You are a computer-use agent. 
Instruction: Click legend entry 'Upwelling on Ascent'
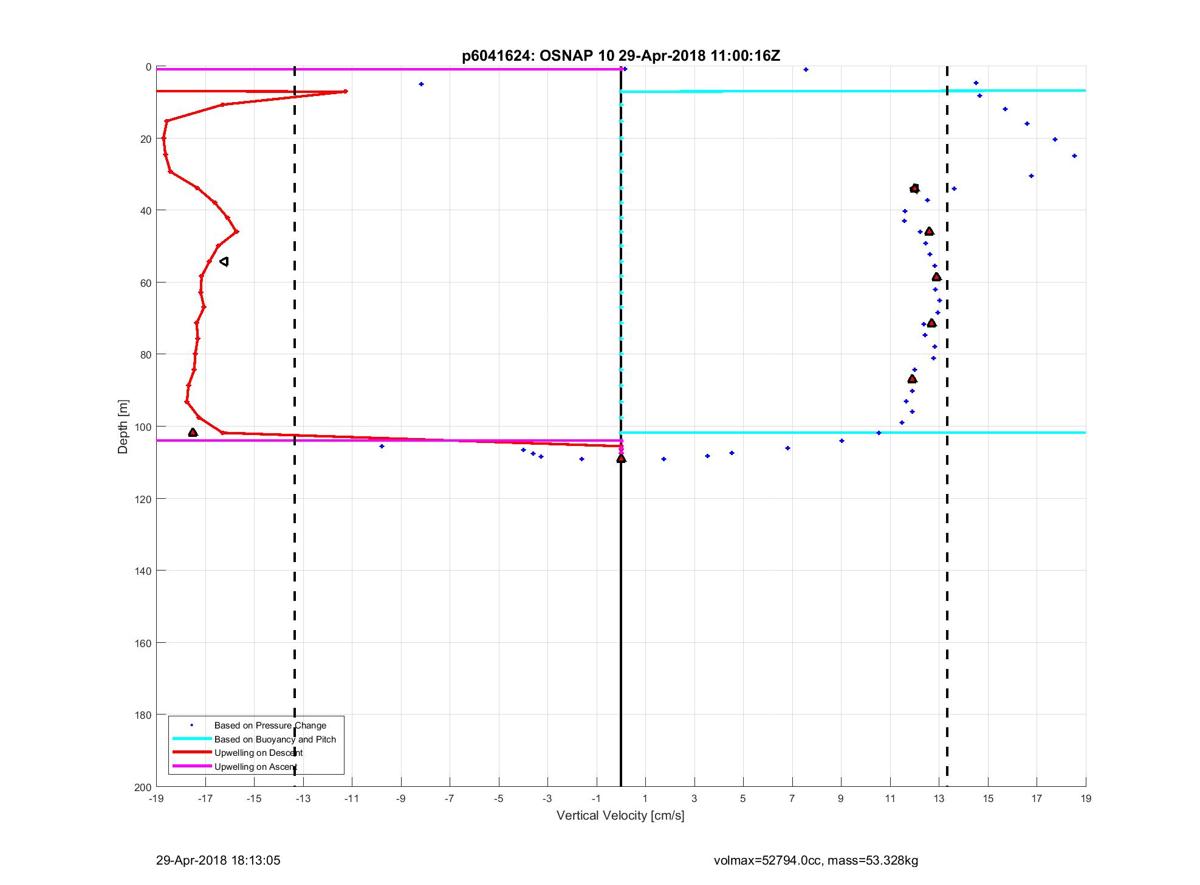256,766
